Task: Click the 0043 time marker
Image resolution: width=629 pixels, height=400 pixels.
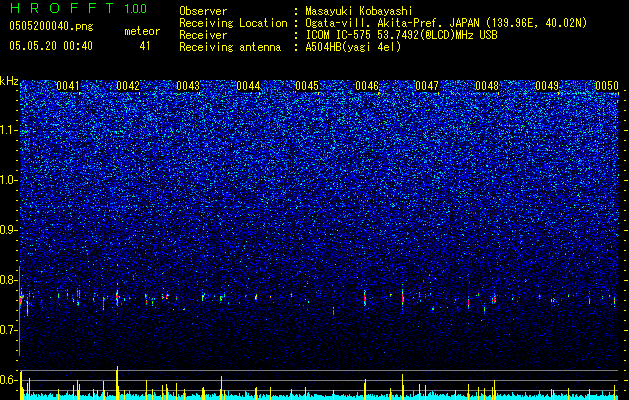Action: tap(188, 86)
